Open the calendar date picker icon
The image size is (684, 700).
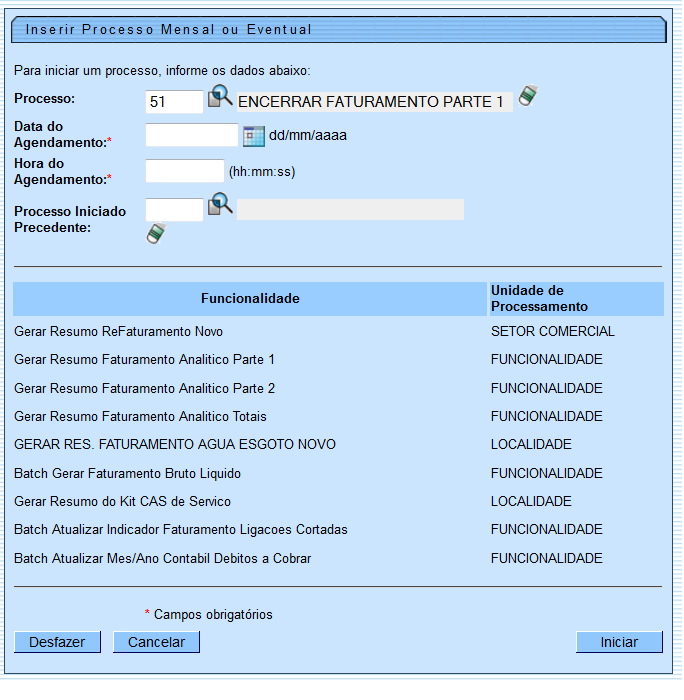(254, 136)
